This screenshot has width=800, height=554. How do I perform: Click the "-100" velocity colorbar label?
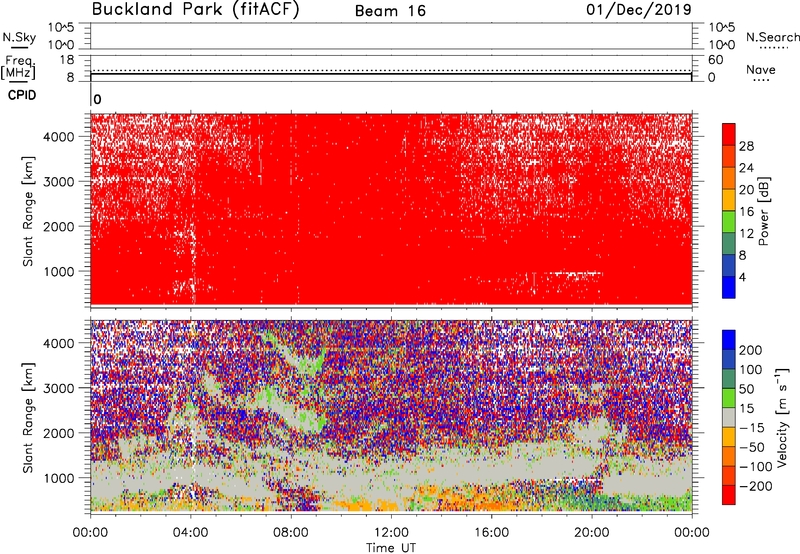coord(755,466)
